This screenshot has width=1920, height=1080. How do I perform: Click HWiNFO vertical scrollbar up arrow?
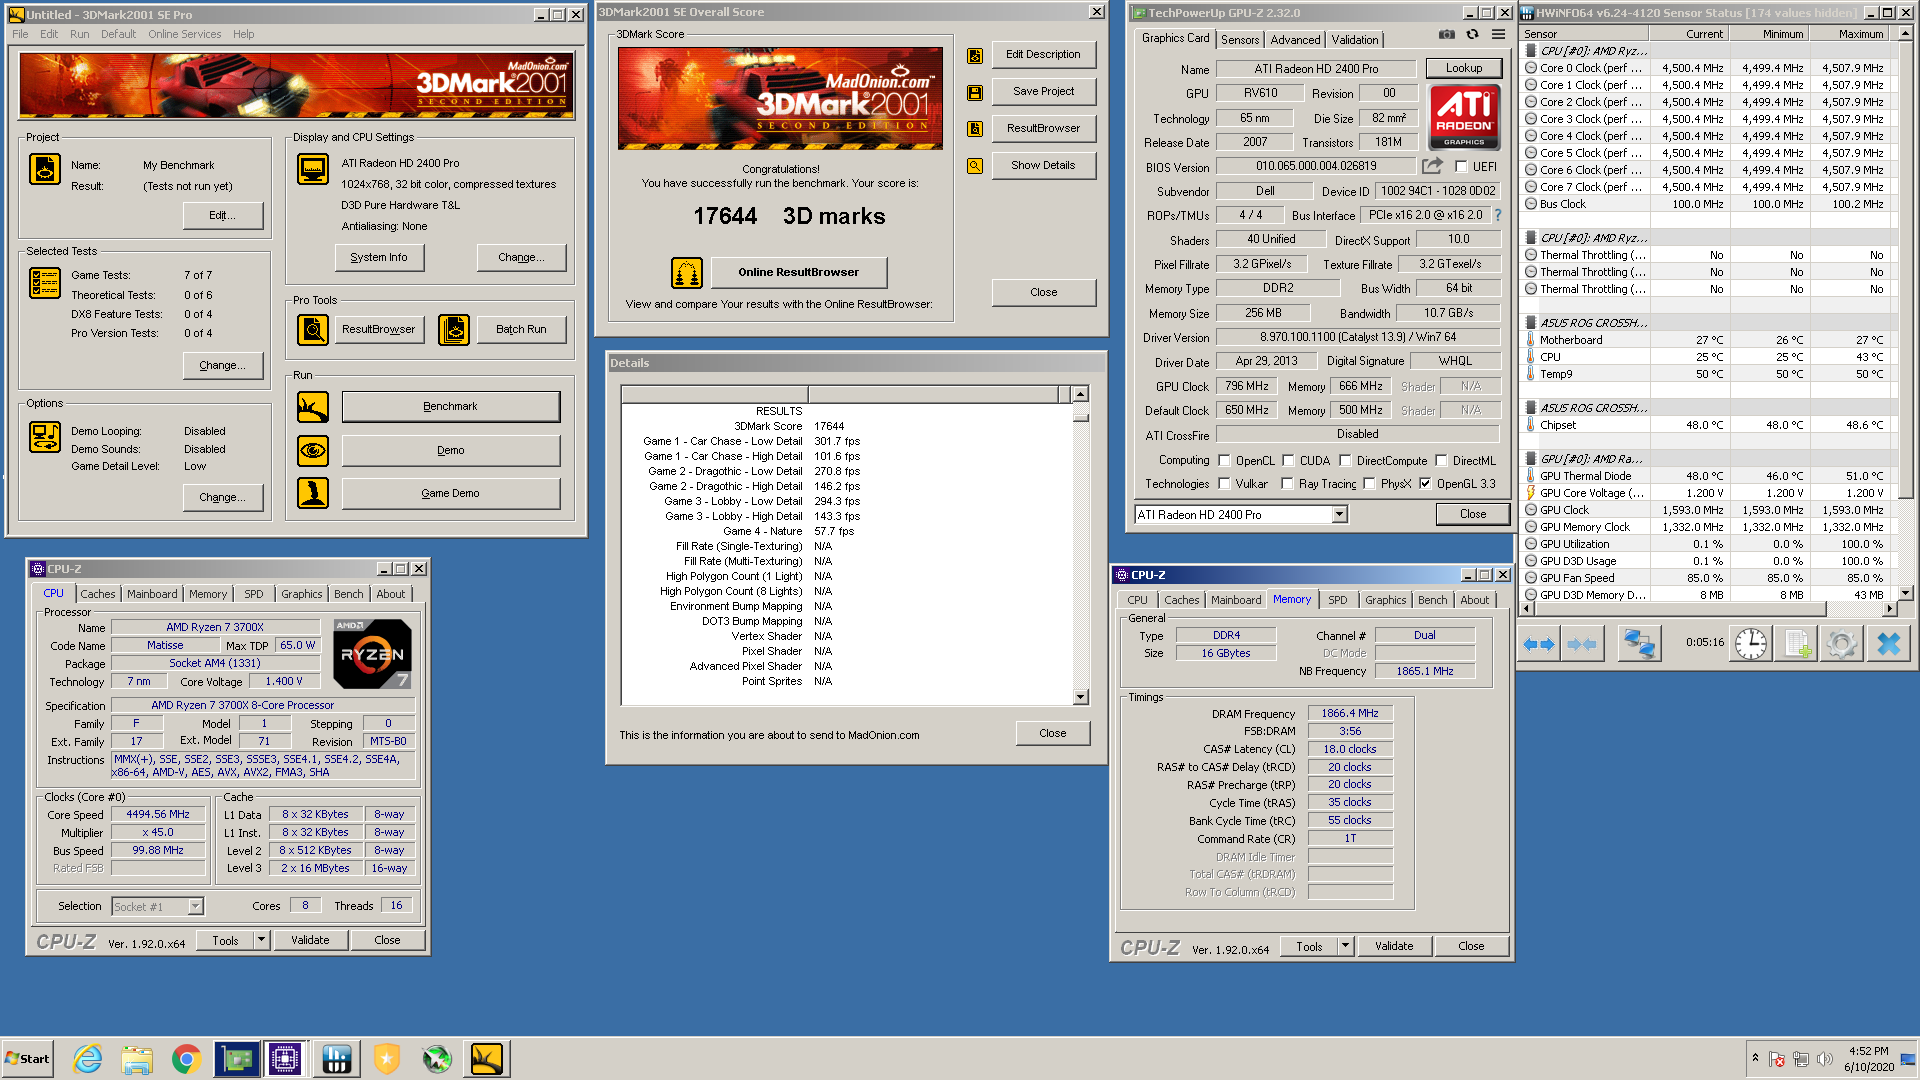[x=1905, y=34]
